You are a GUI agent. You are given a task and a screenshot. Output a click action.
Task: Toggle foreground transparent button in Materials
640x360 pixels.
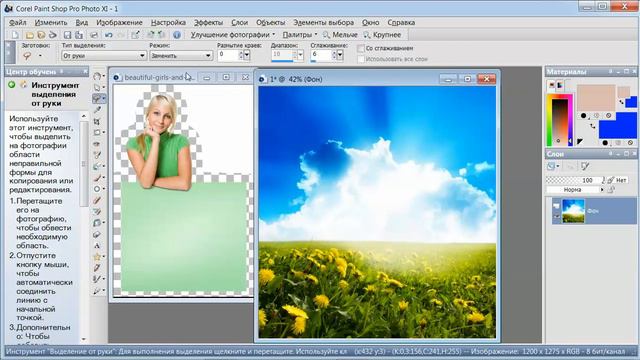(609, 116)
